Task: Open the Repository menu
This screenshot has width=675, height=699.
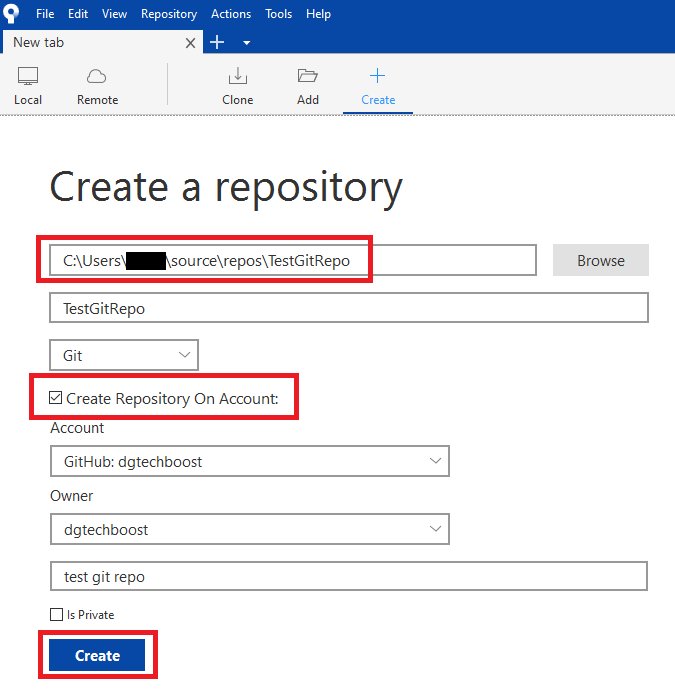Action: pyautogui.click(x=169, y=14)
